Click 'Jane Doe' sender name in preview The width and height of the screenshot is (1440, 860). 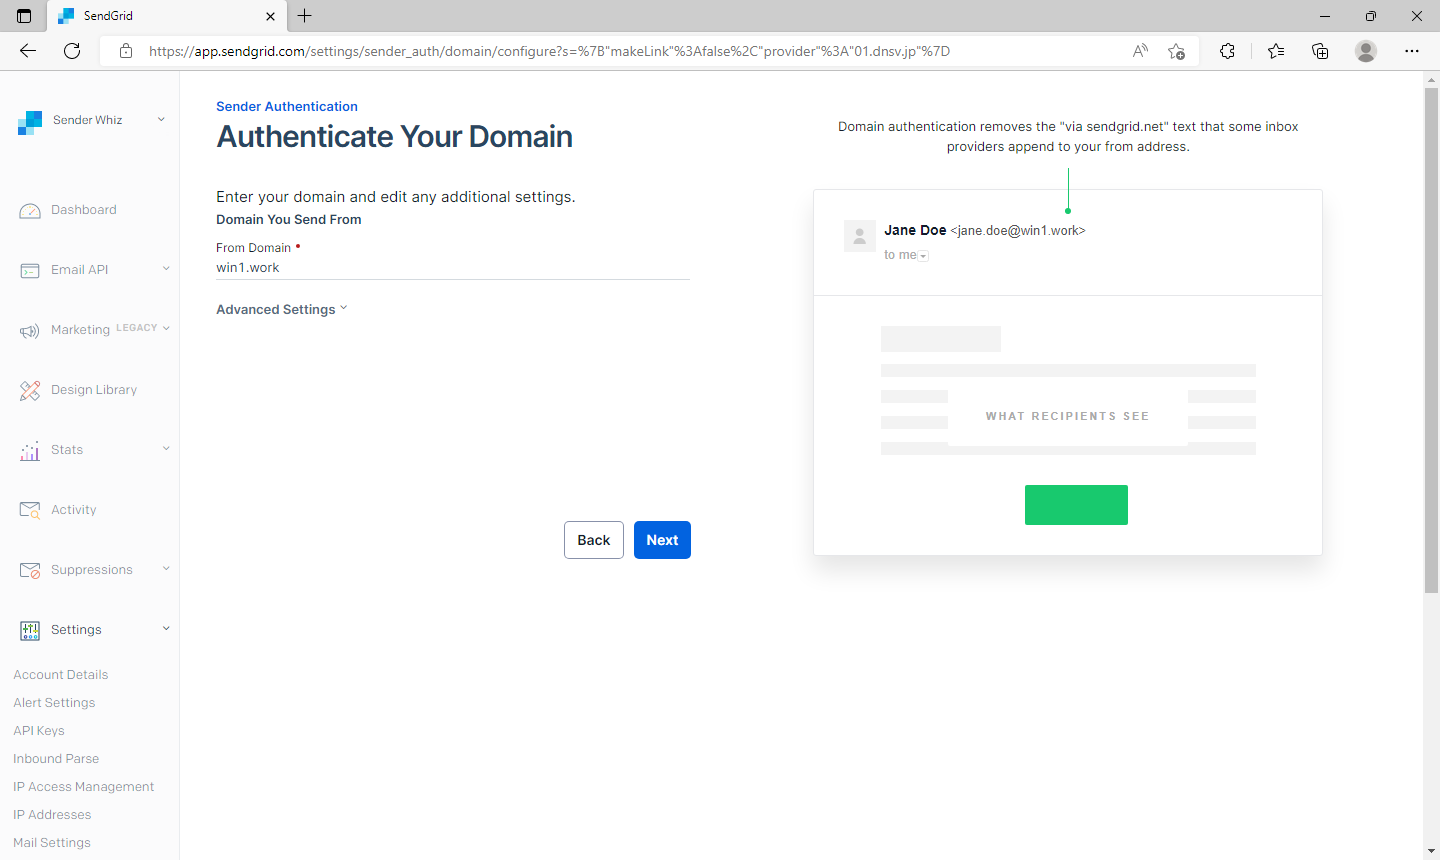pyautogui.click(x=915, y=230)
